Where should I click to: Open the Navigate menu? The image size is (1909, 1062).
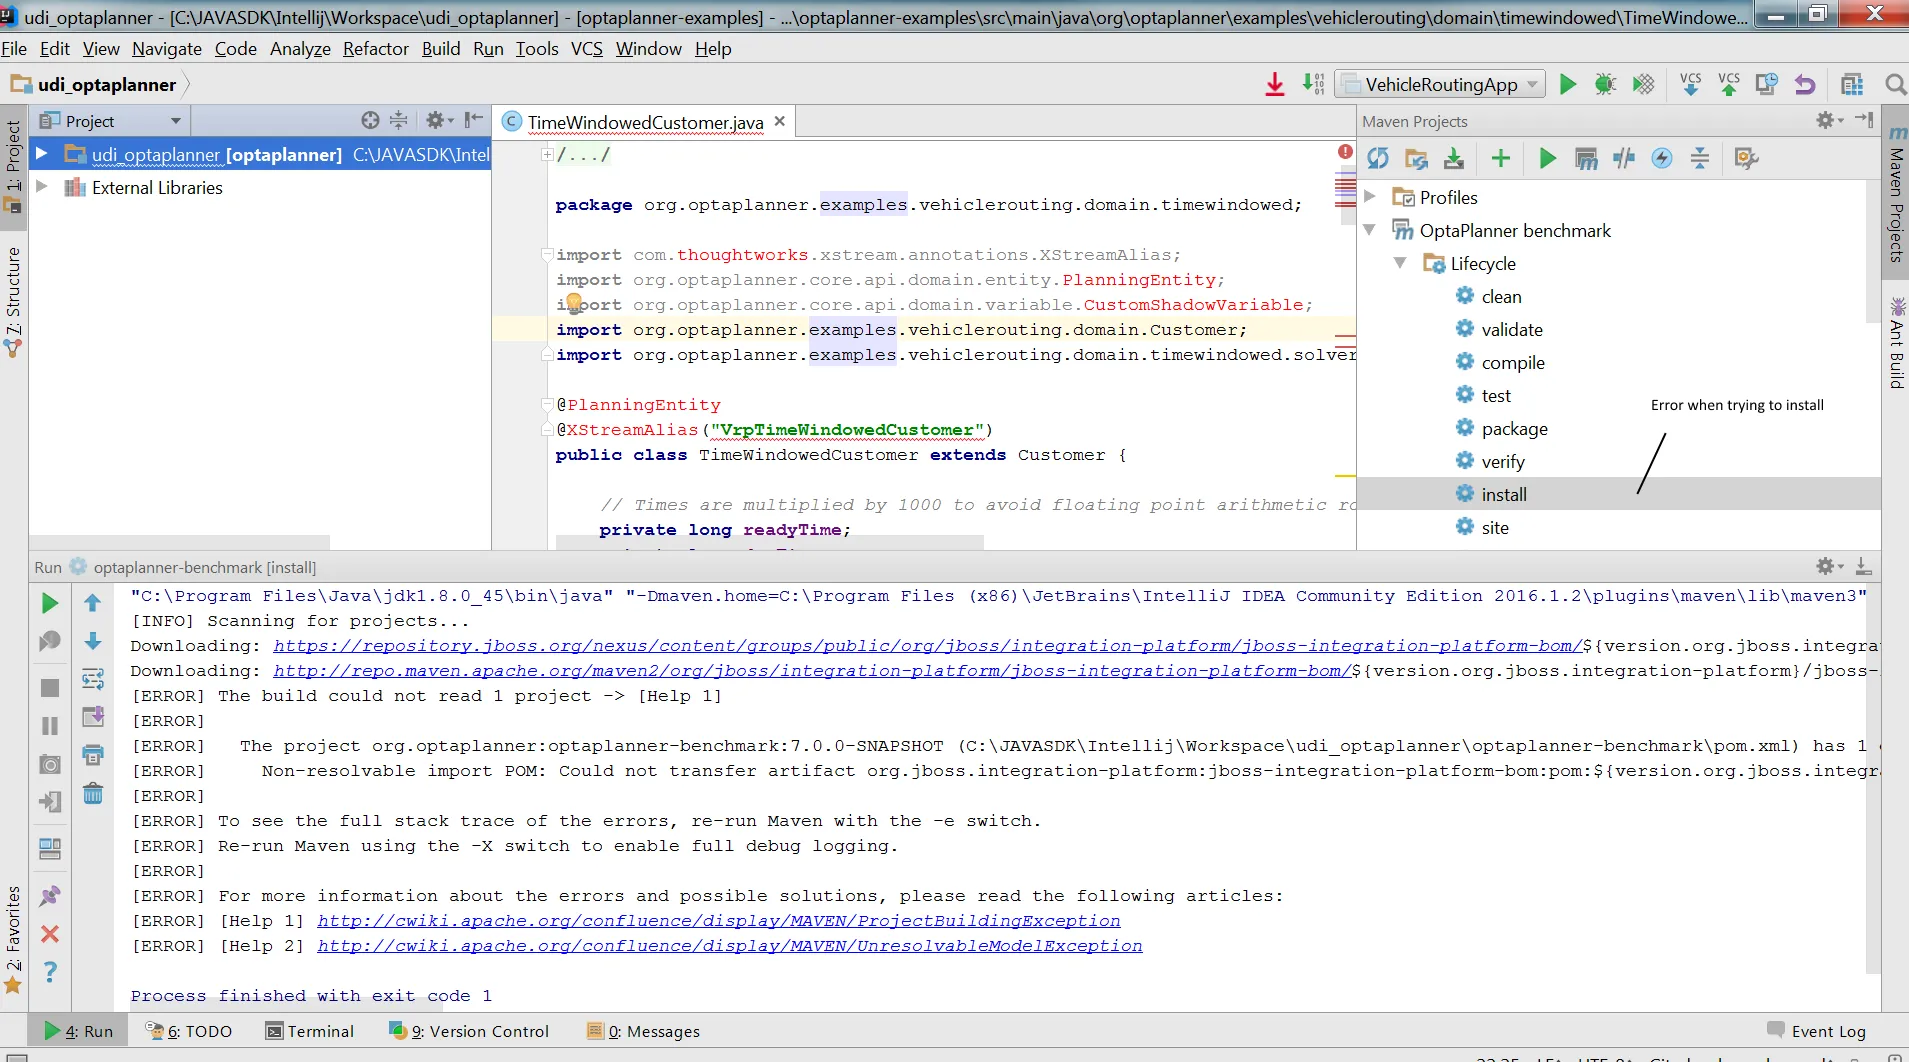click(167, 49)
